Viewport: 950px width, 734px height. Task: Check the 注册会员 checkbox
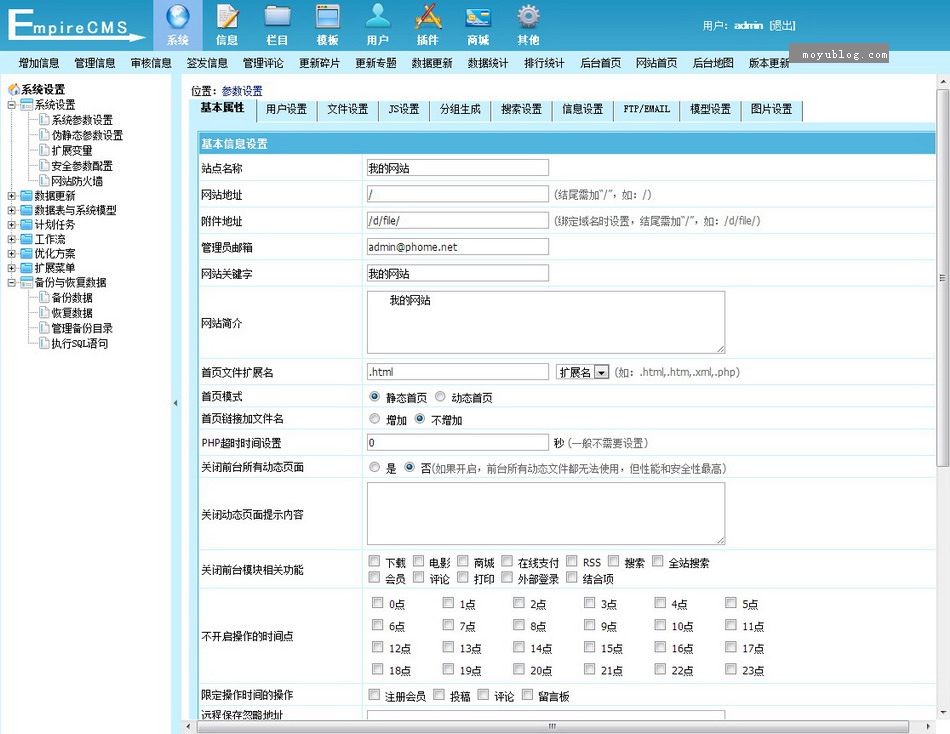[x=375, y=695]
